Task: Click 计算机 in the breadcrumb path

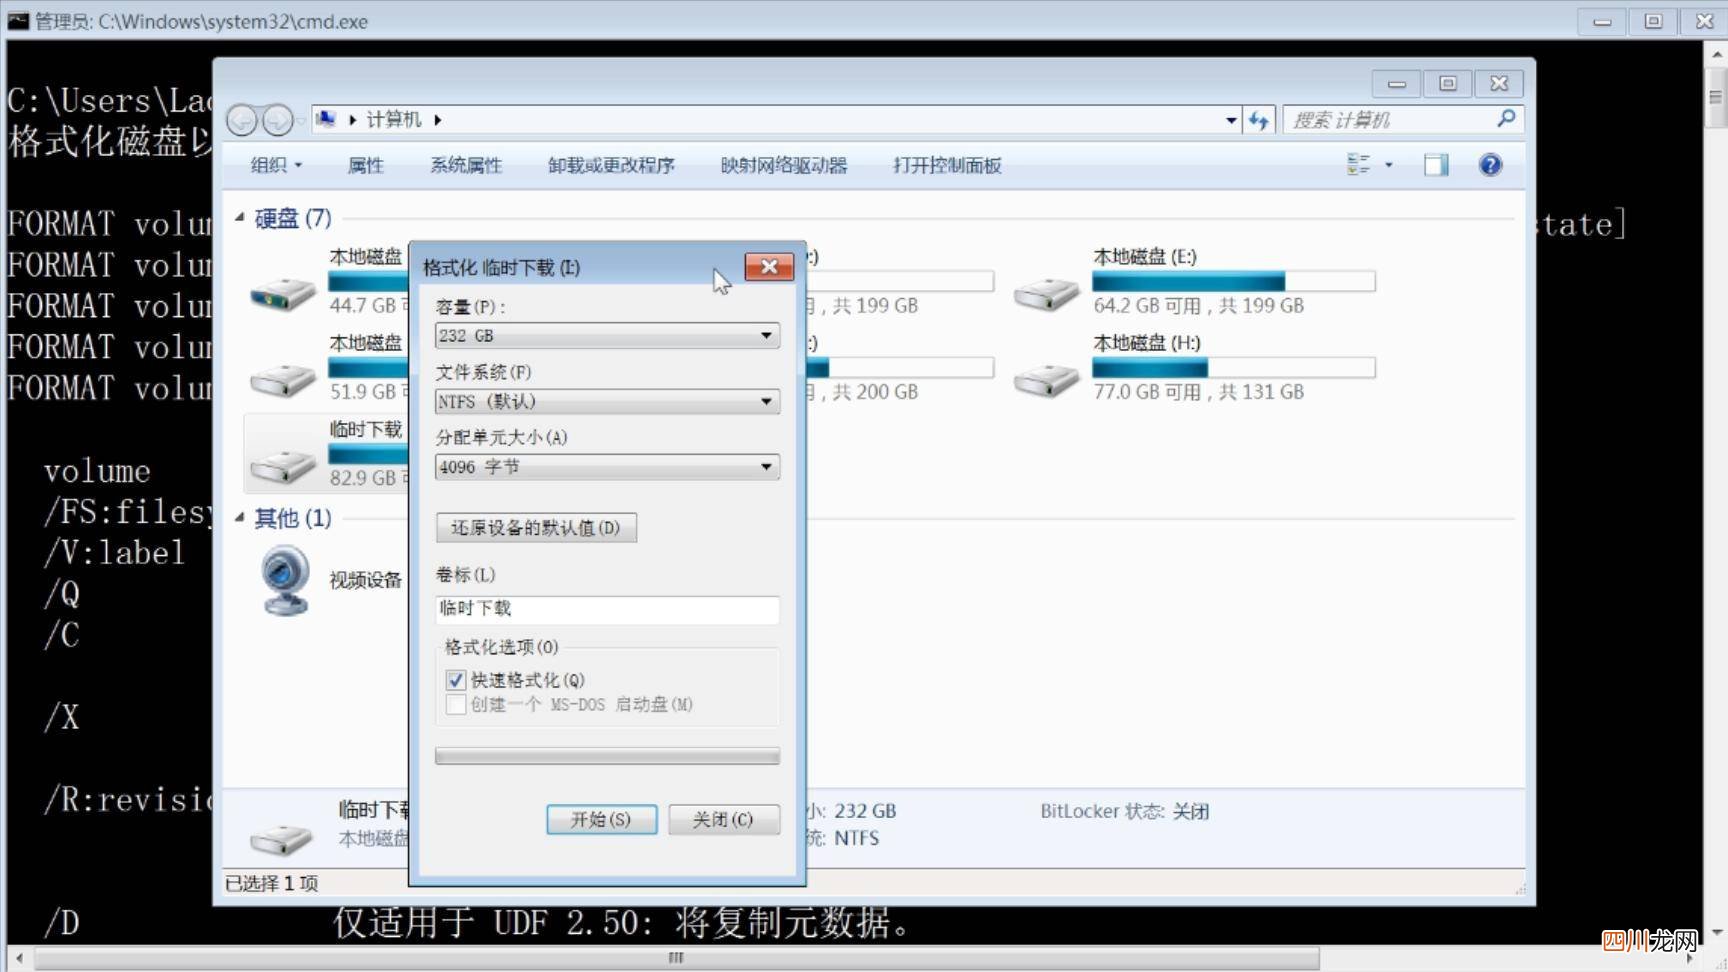Action: (x=393, y=119)
